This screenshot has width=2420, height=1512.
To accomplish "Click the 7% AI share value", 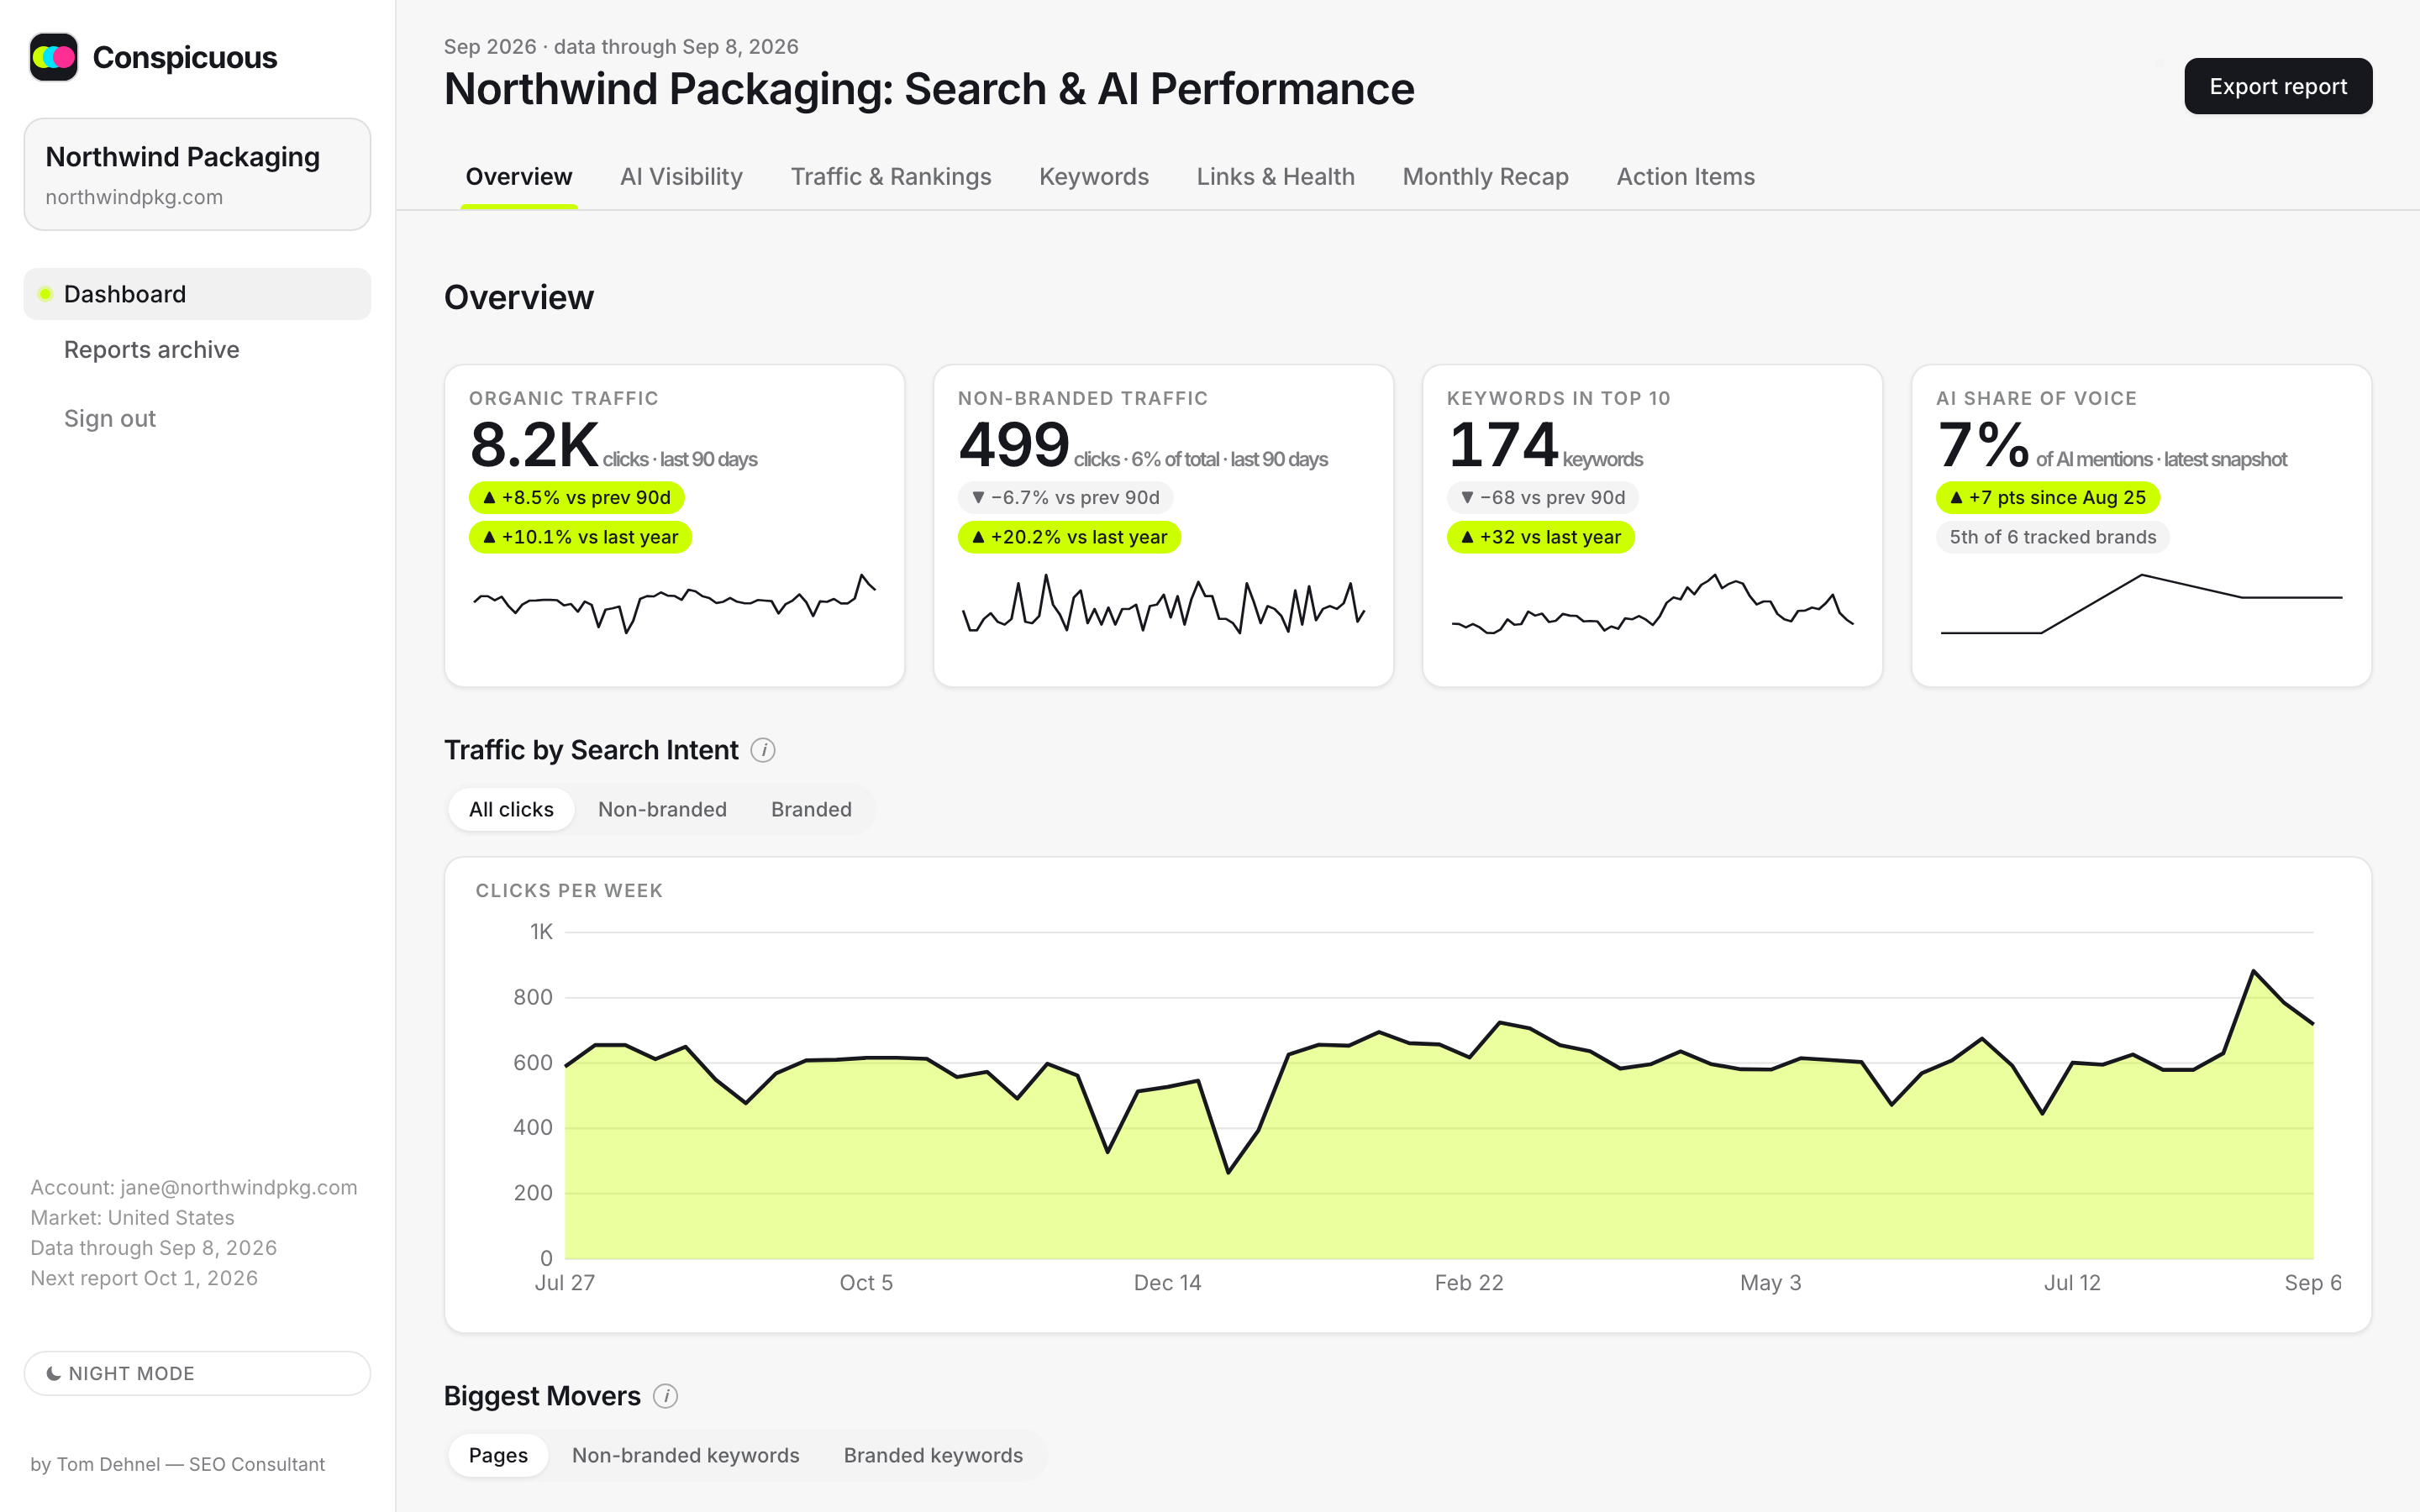I will click(x=1984, y=445).
